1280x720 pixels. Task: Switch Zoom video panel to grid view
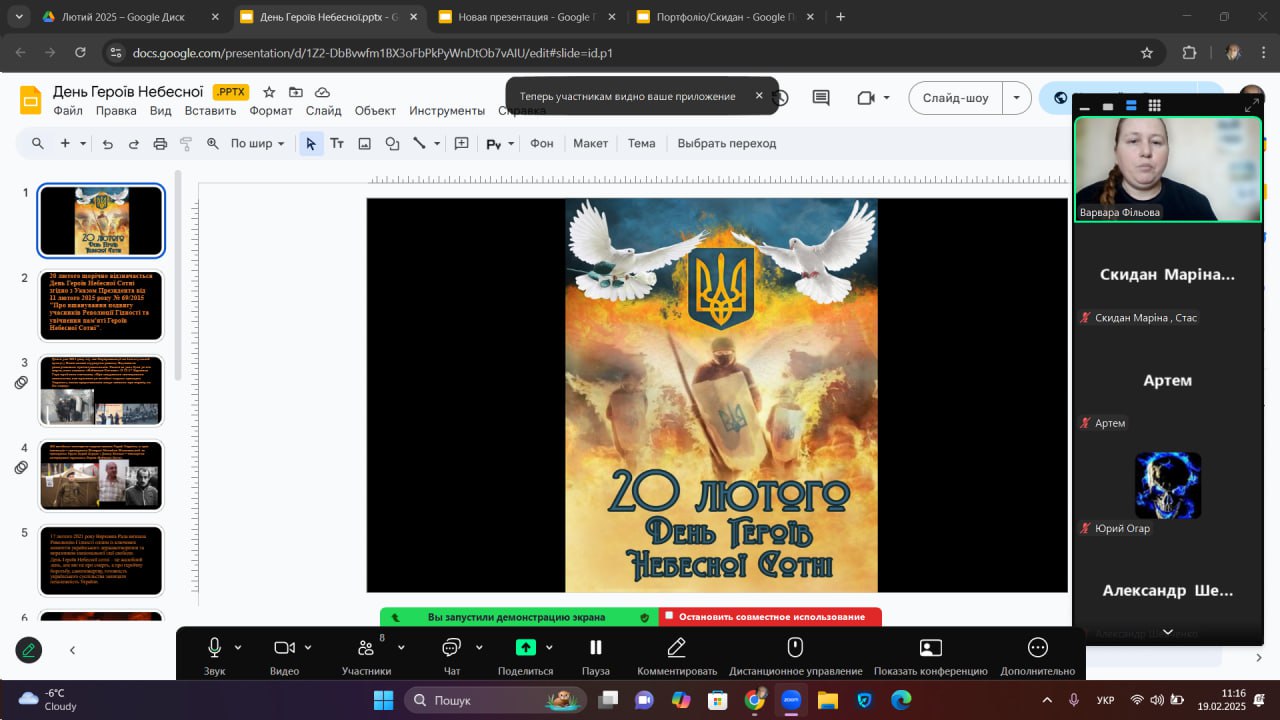[1155, 105]
